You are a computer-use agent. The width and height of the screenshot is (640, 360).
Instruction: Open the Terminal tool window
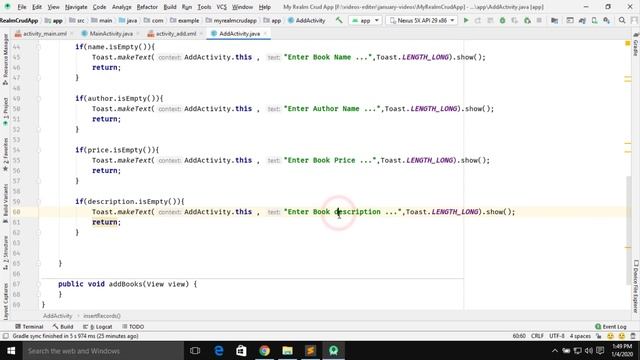(x=29, y=327)
